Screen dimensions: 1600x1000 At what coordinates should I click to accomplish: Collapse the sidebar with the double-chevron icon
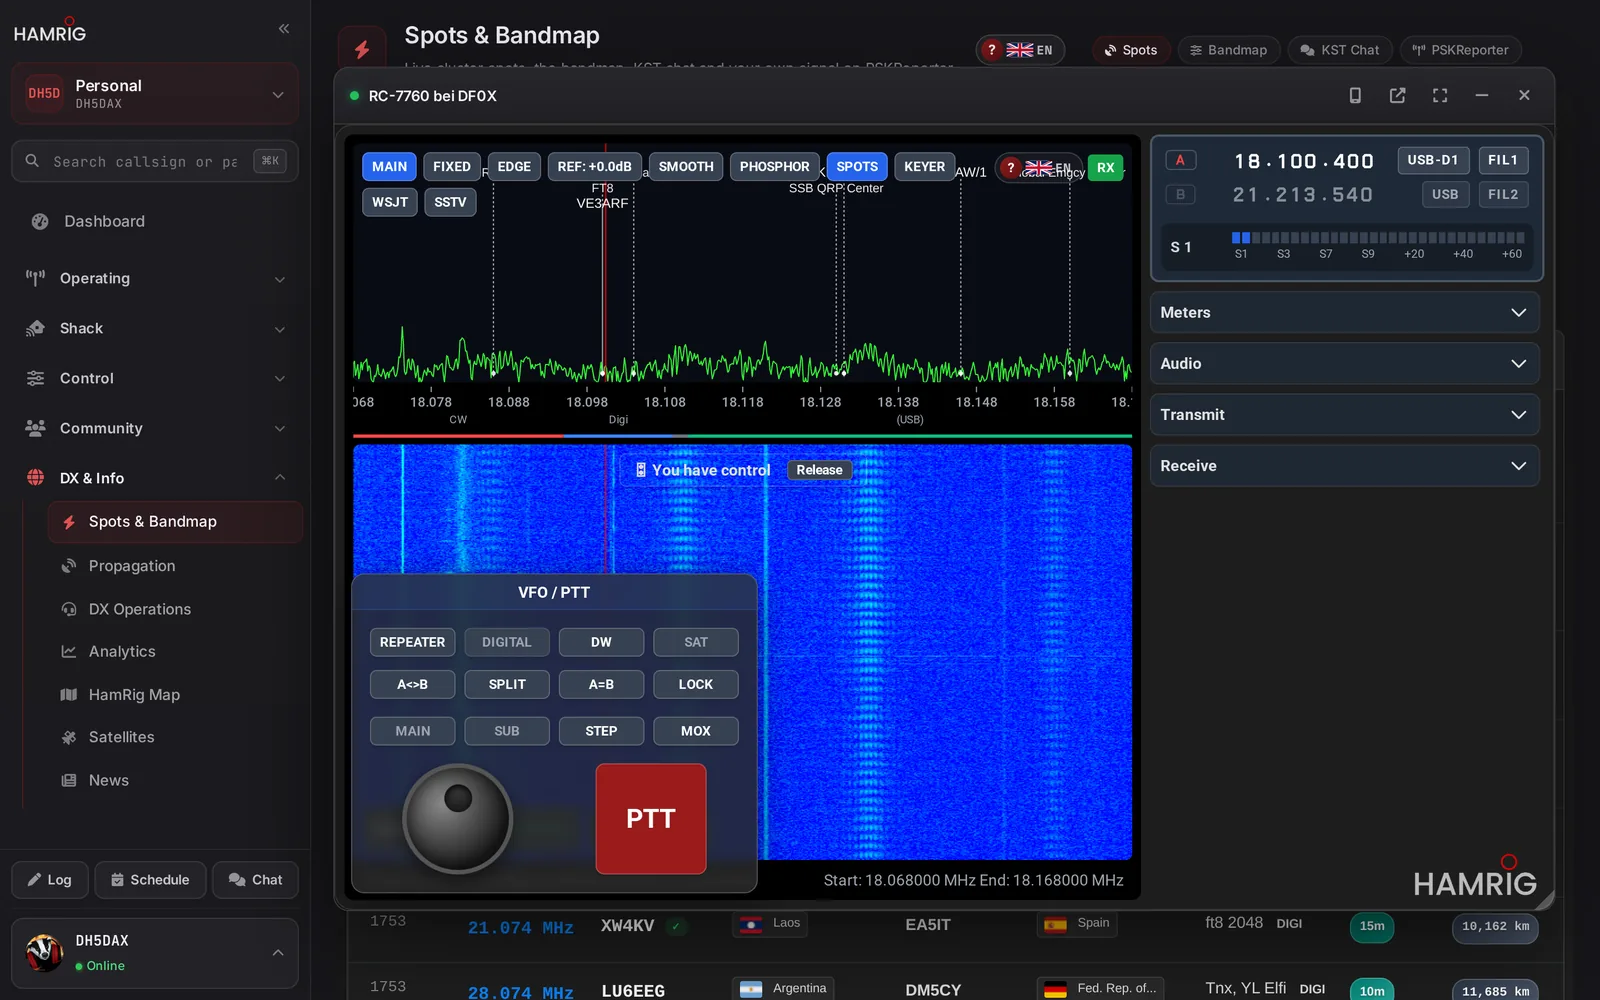tap(284, 29)
